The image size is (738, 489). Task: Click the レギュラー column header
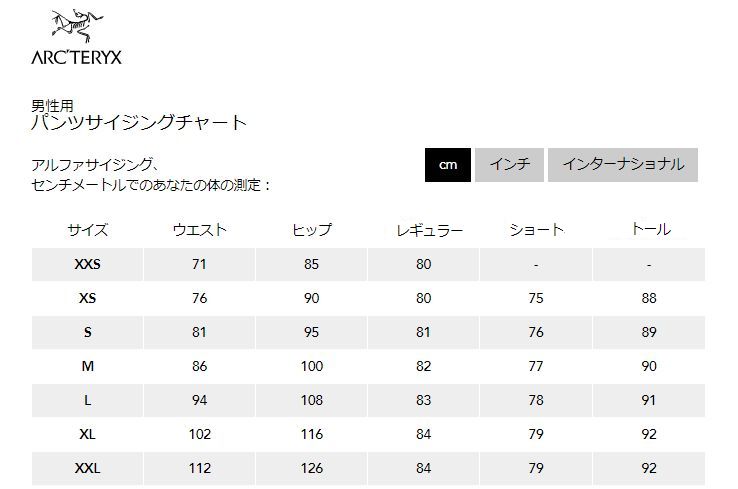[424, 230]
